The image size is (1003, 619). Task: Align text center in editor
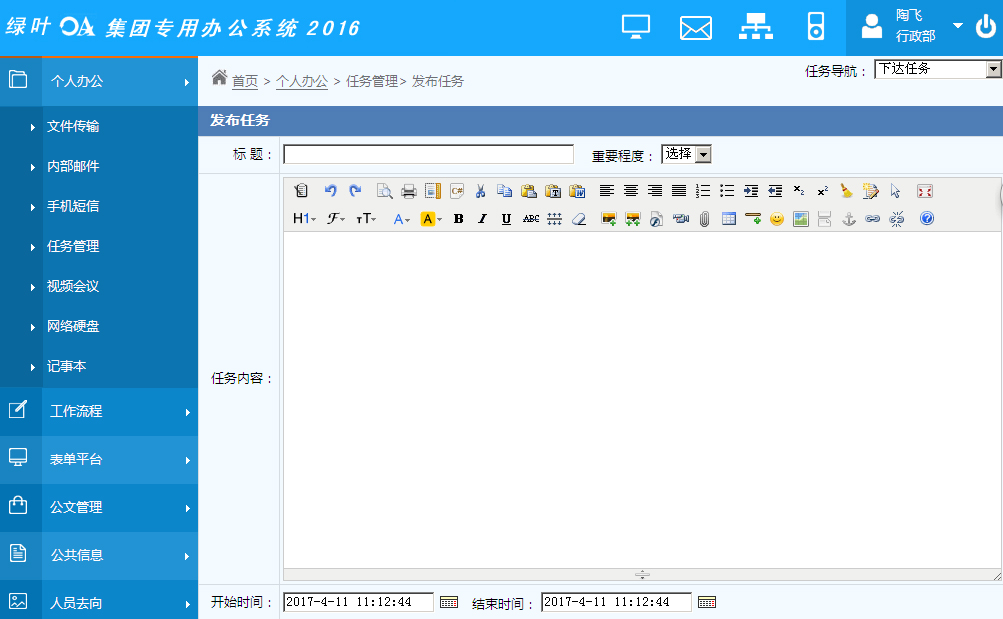pos(631,191)
